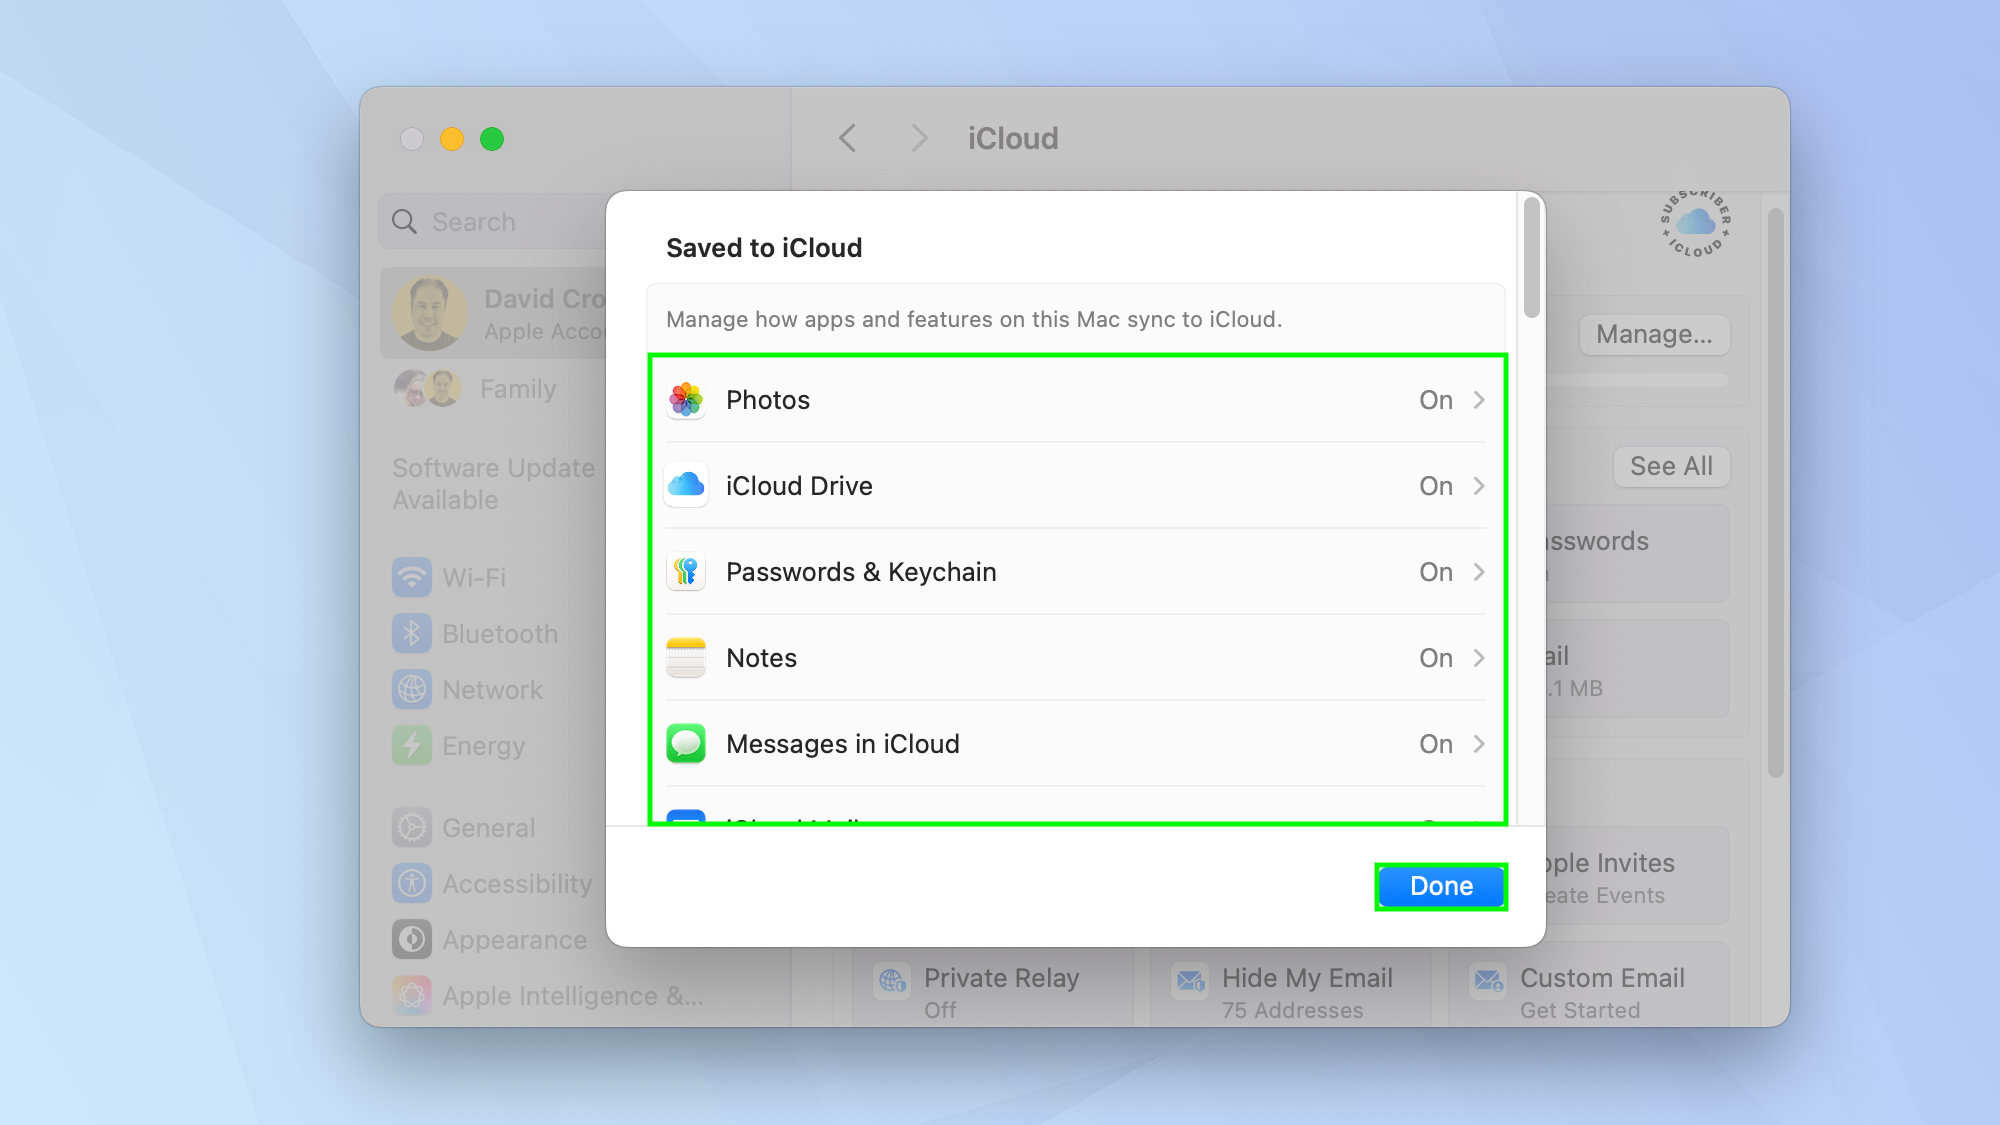Click the iCloud subscriber badge logo

pyautogui.click(x=1694, y=226)
